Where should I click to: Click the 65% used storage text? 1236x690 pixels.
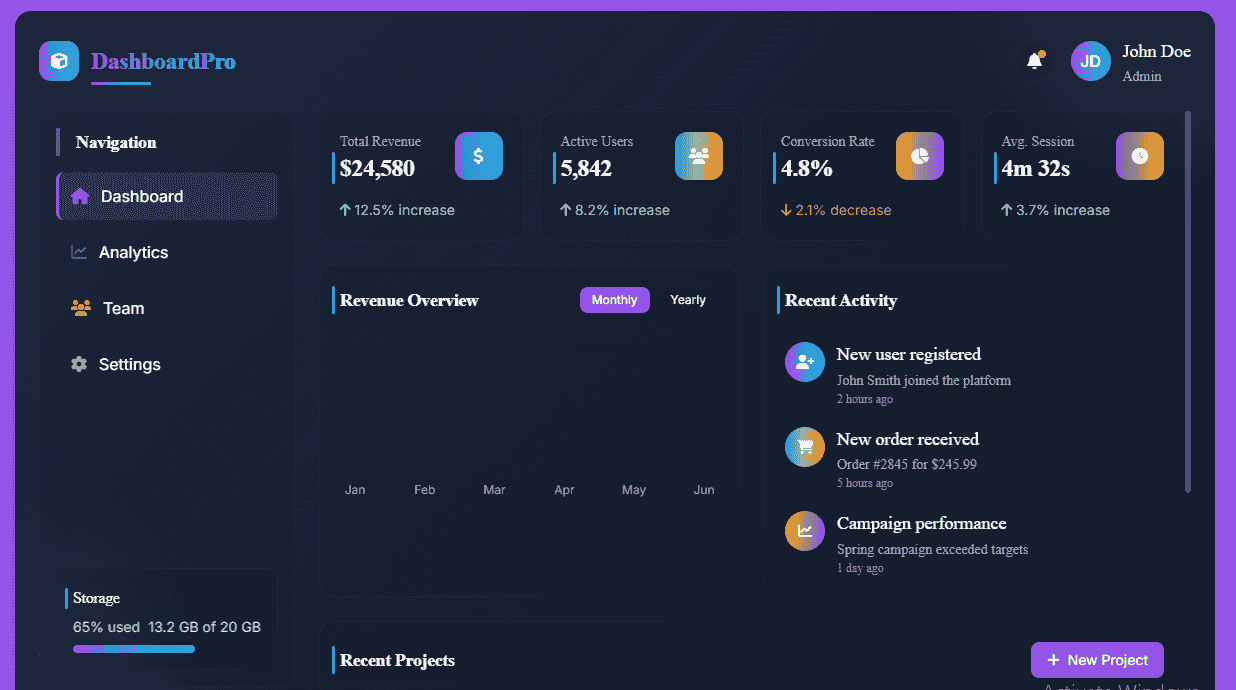point(106,627)
